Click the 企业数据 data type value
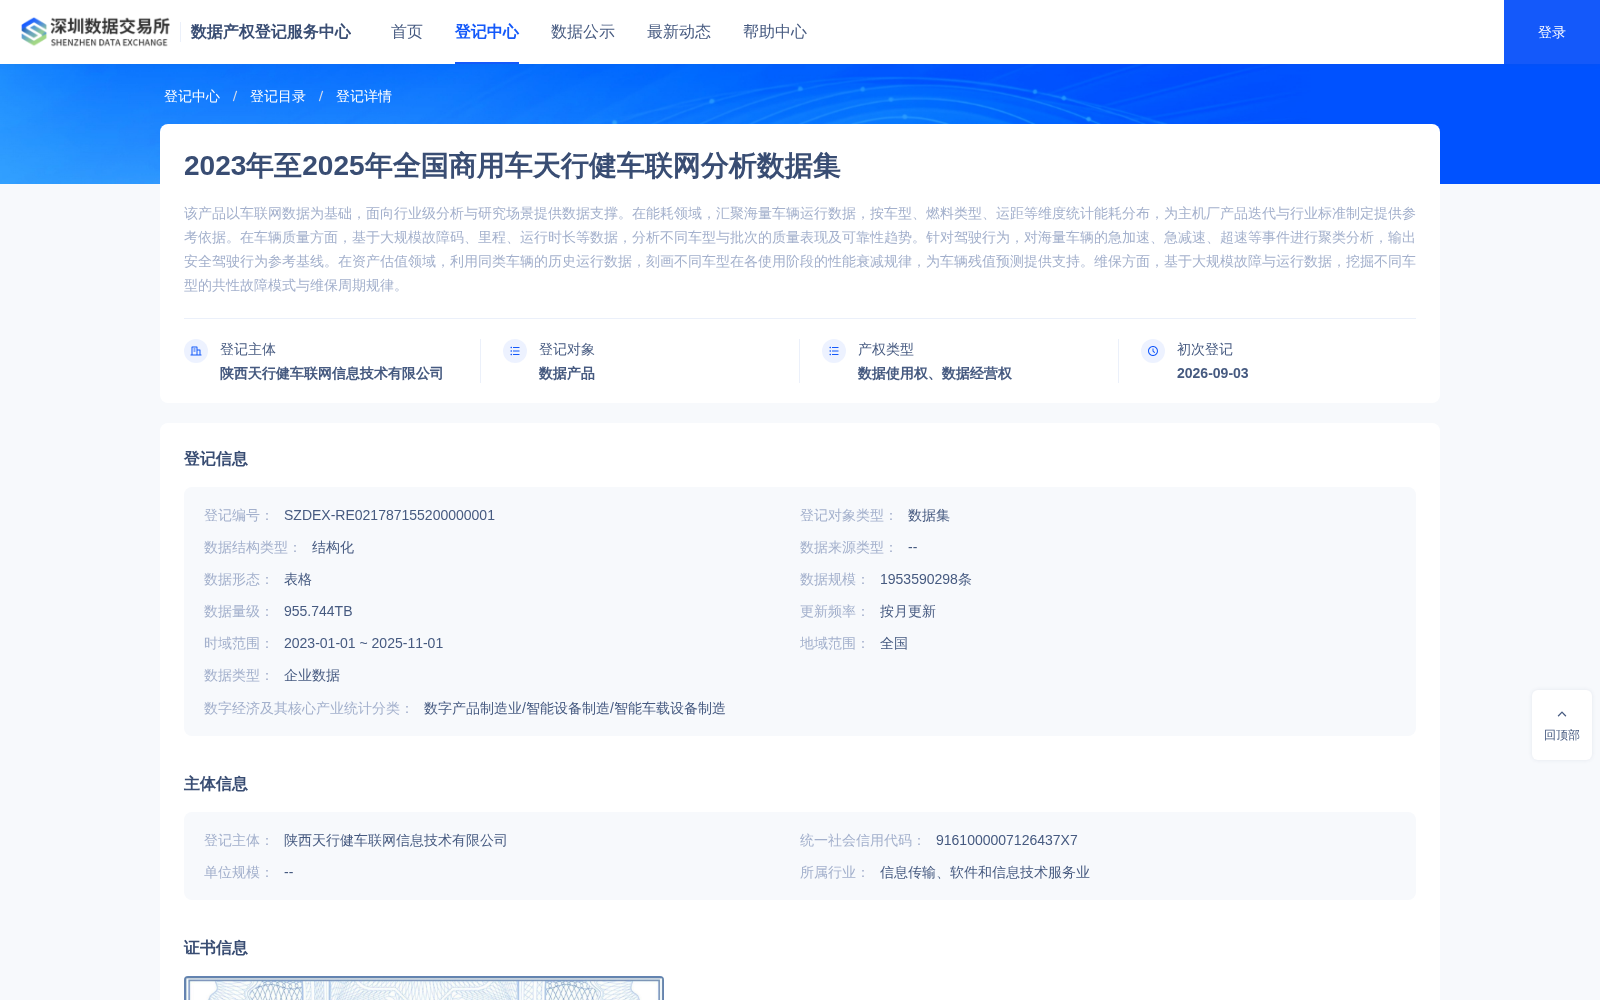 [312, 675]
